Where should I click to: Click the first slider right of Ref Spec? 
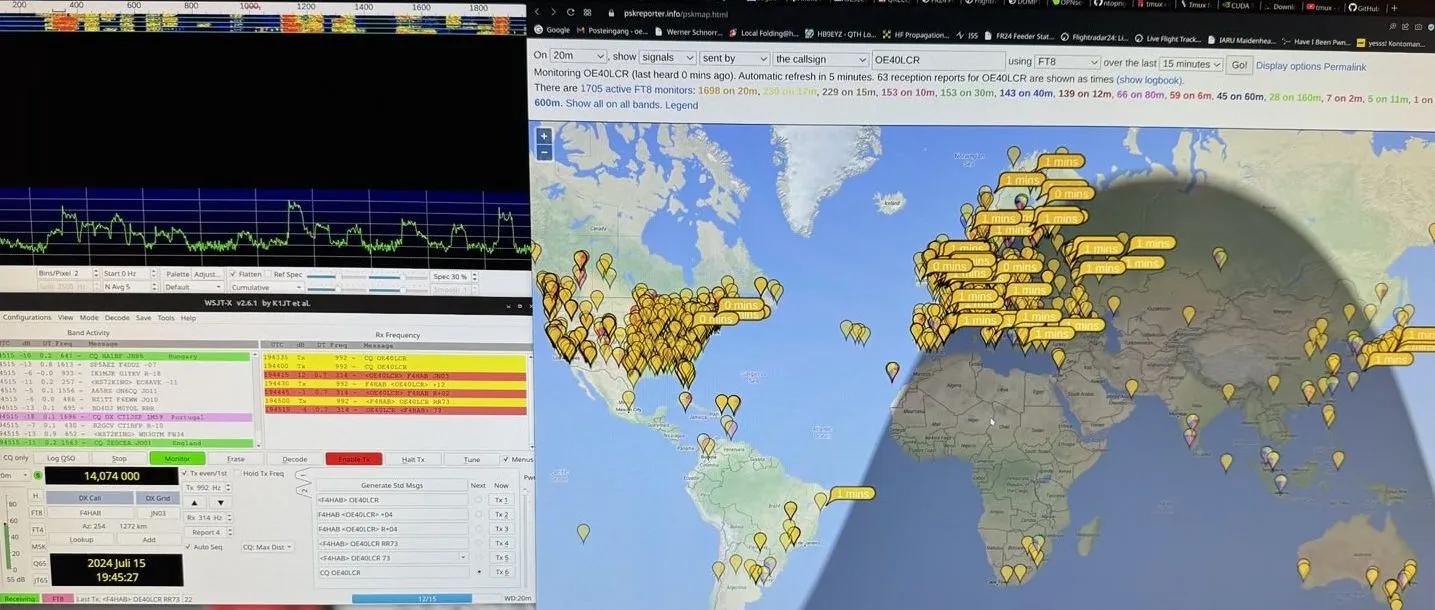pyautogui.click(x=335, y=276)
